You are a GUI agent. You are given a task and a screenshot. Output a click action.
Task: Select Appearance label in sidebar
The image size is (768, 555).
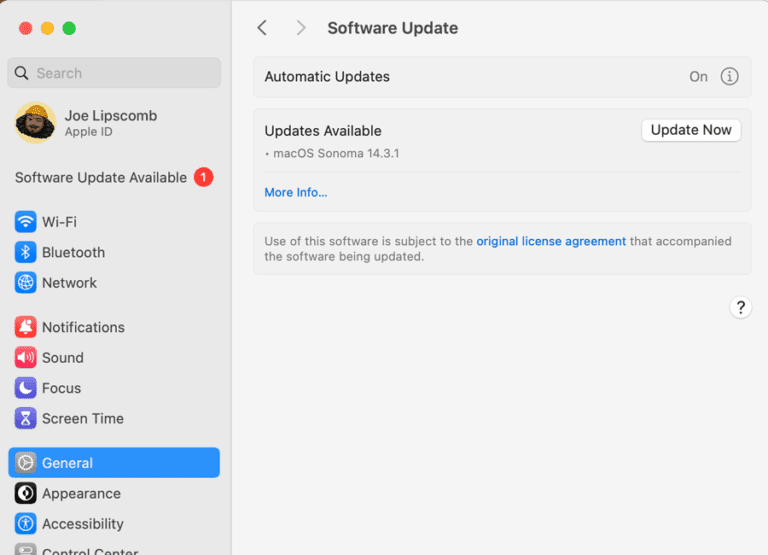(81, 493)
